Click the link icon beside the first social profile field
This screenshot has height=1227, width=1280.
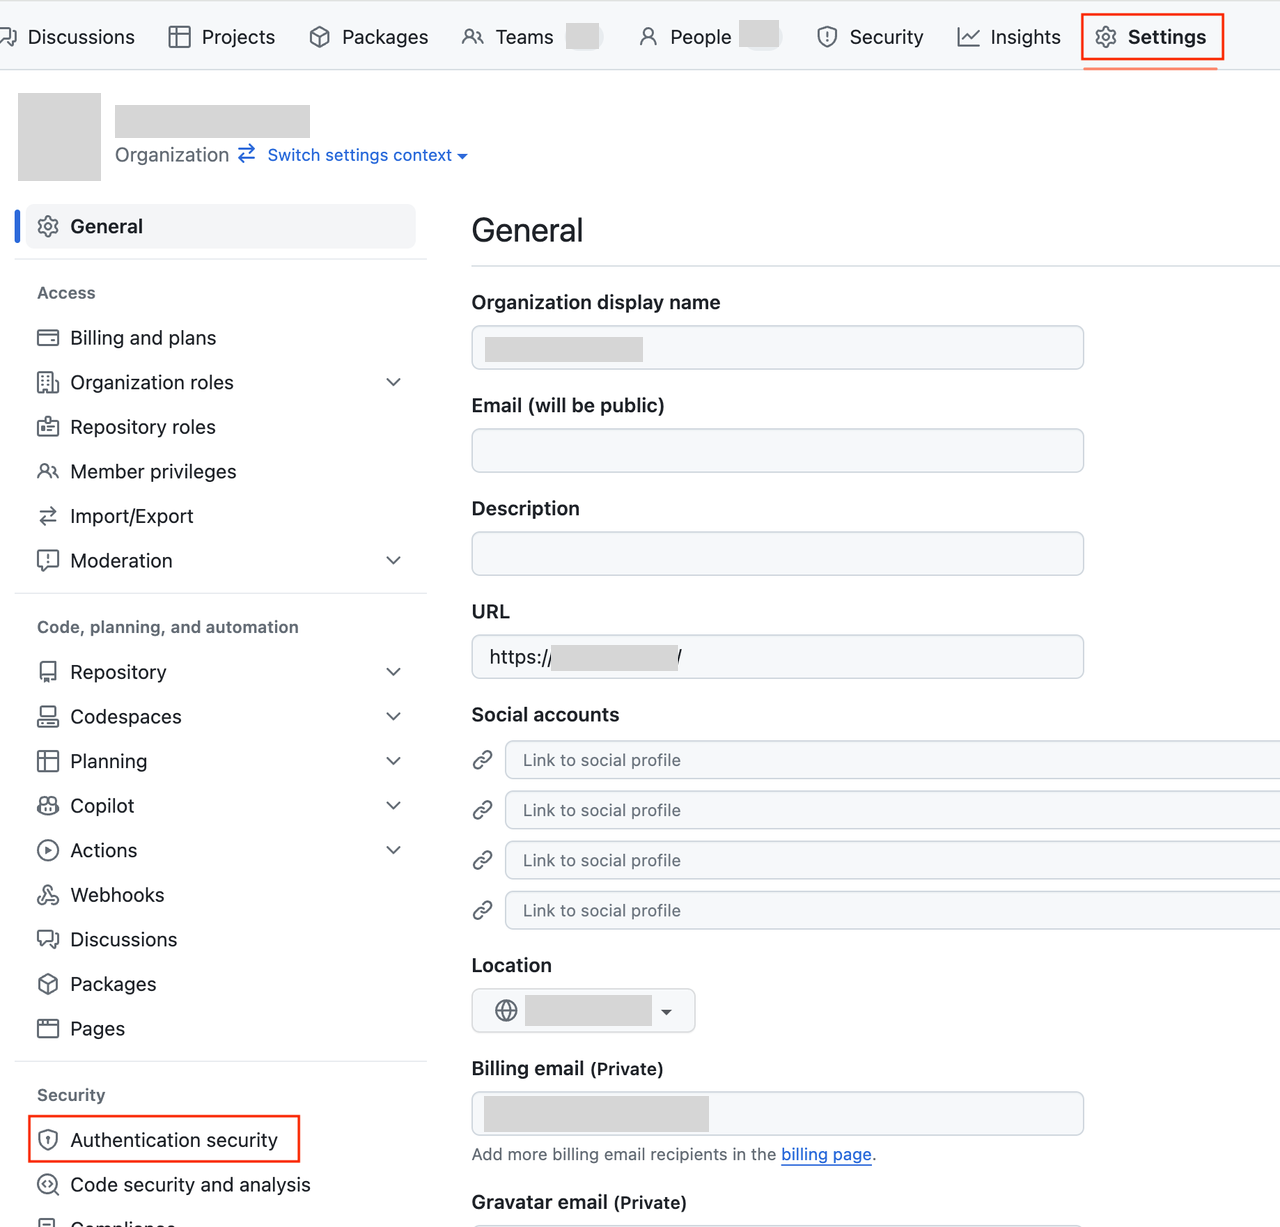click(x=483, y=760)
